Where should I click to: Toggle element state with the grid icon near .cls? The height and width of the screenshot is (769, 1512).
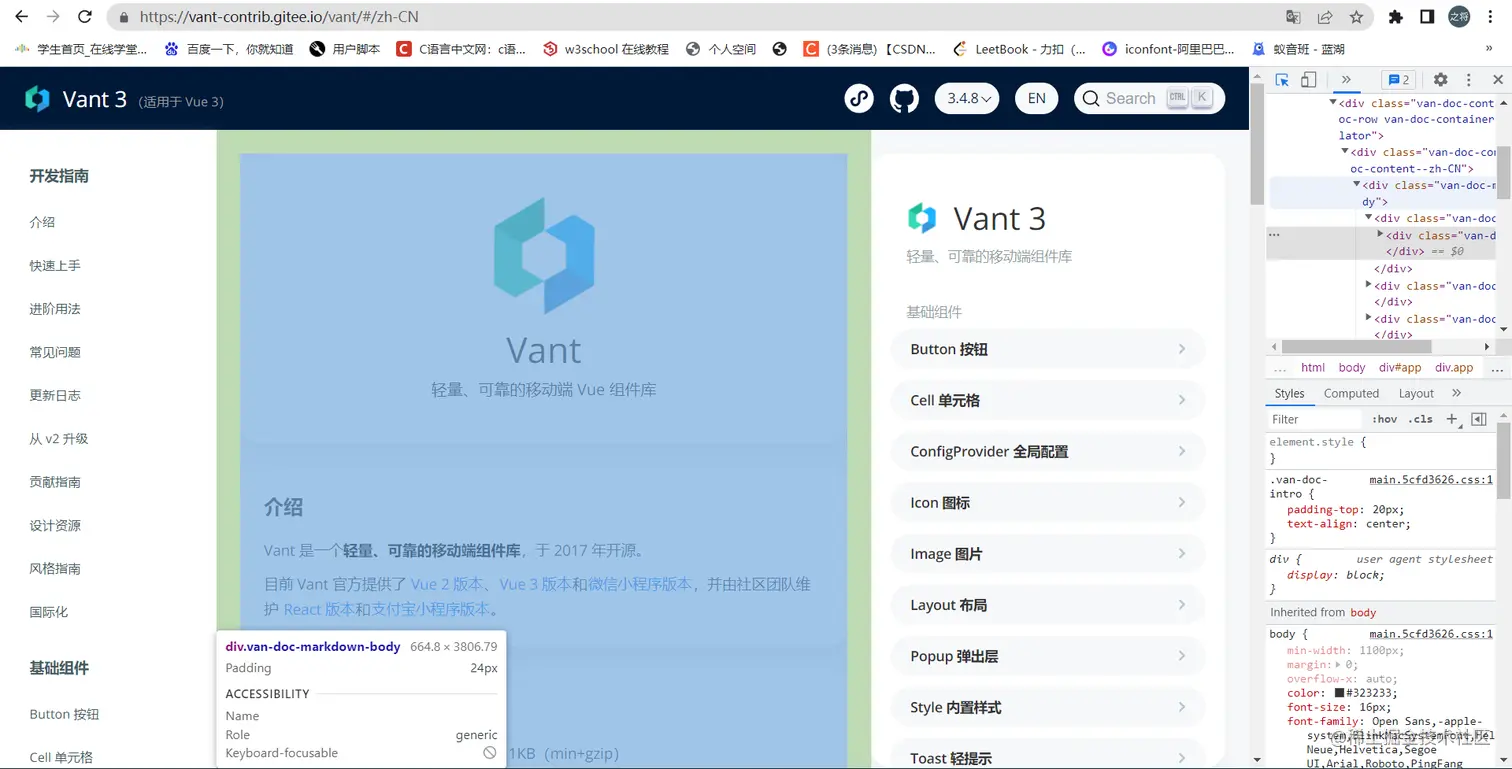click(x=1477, y=419)
